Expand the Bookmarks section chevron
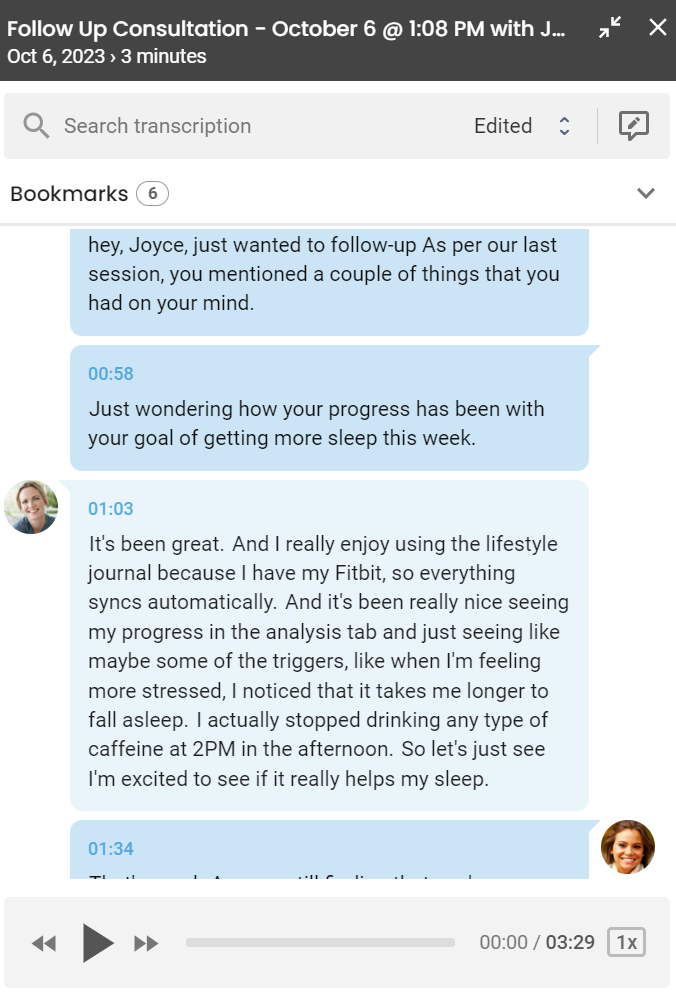This screenshot has width=676, height=997. (x=646, y=193)
